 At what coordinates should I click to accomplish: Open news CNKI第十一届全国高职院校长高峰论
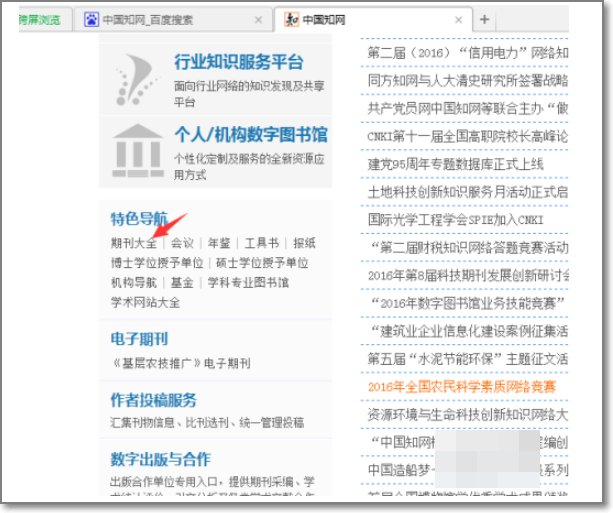click(x=468, y=136)
